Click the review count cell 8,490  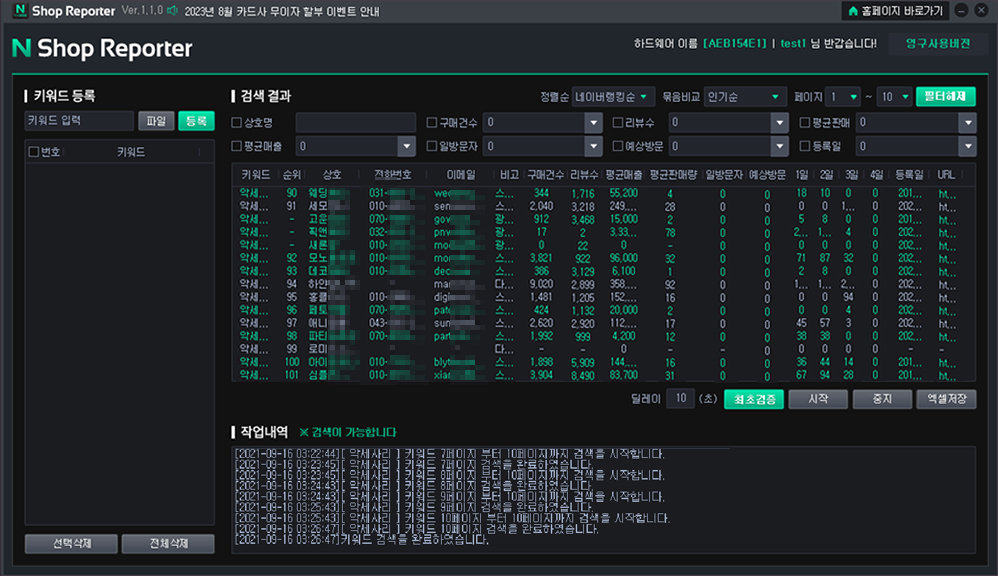point(582,376)
